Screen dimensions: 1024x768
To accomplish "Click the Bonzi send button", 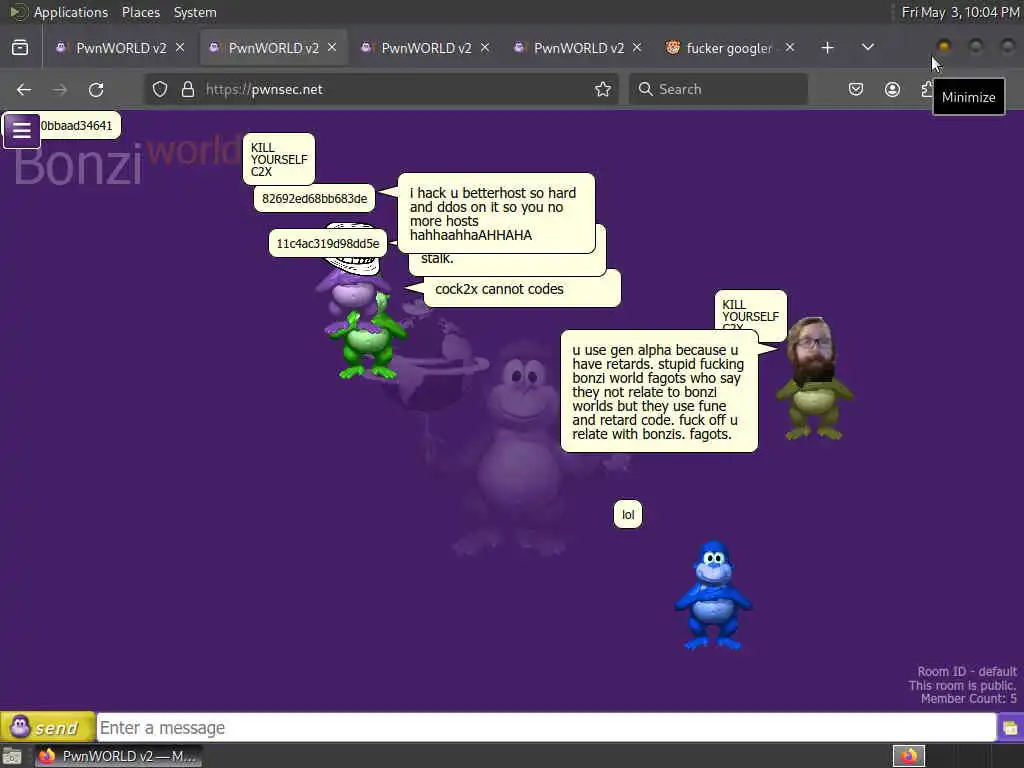I will pyautogui.click(x=48, y=727).
